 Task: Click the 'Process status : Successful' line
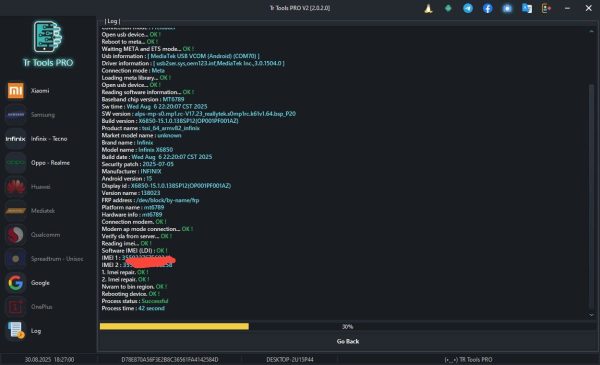pos(135,301)
